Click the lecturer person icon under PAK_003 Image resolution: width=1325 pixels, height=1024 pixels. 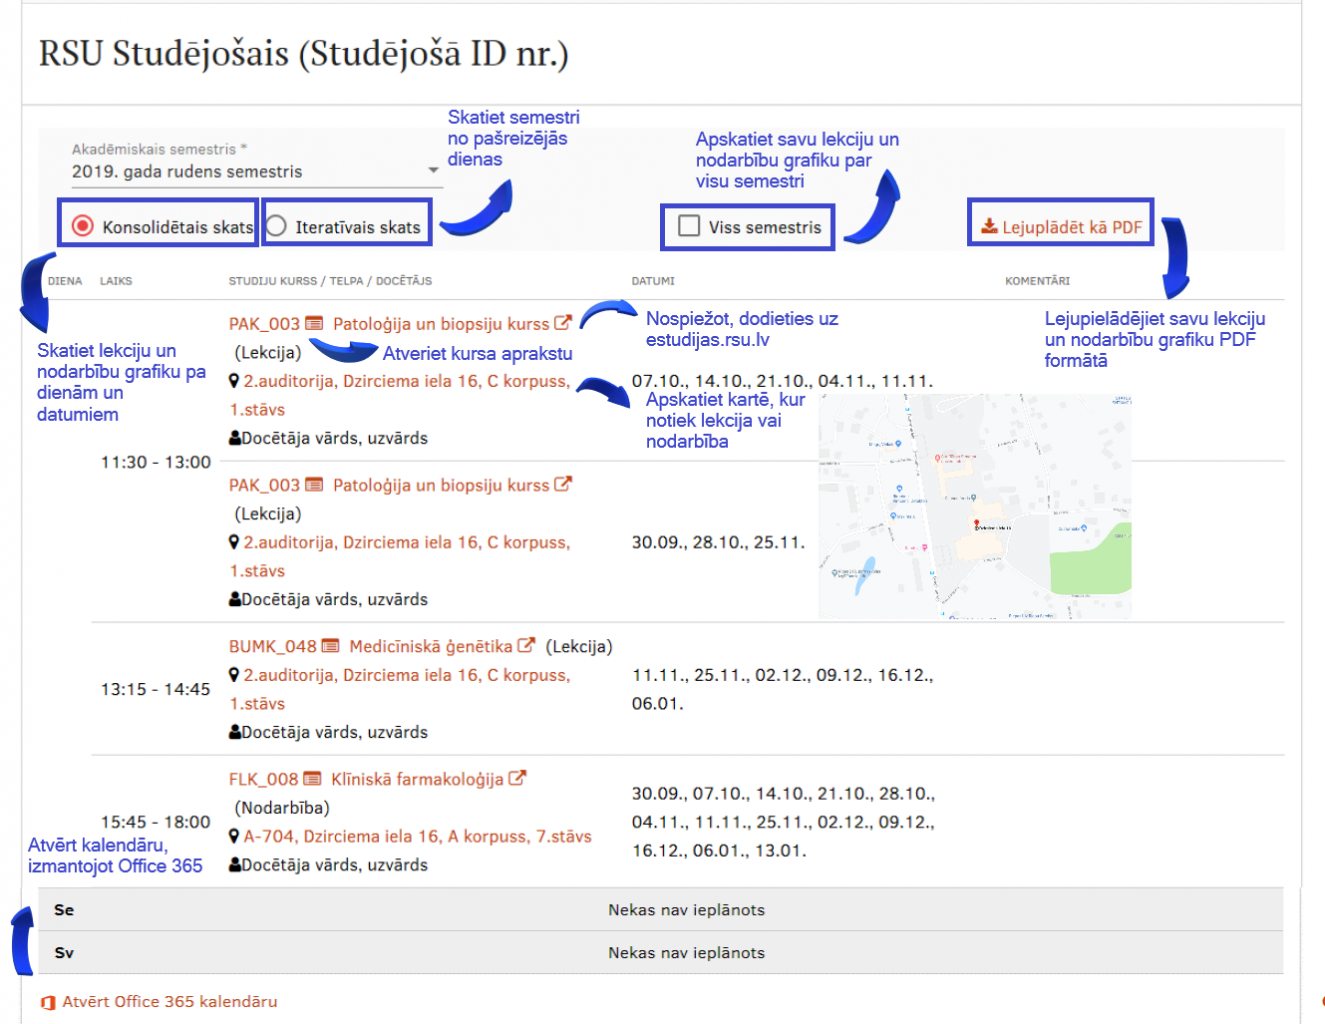coord(233,438)
